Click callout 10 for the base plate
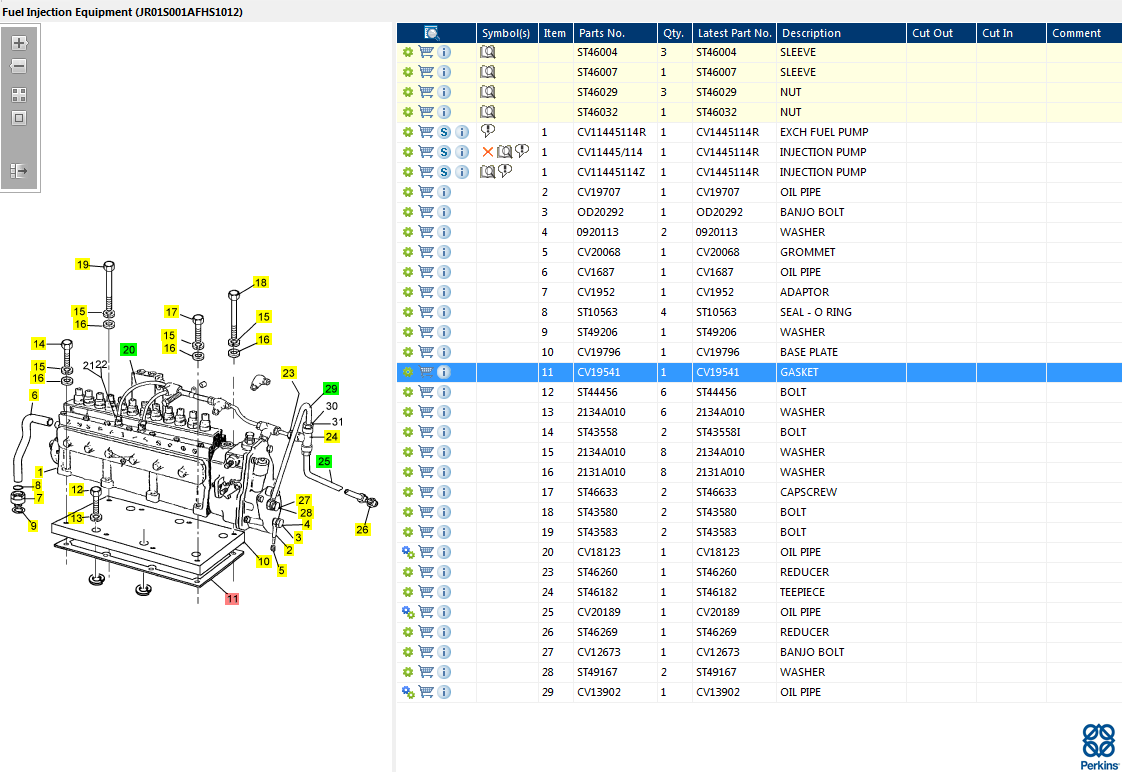This screenshot has width=1122, height=772. (x=264, y=562)
